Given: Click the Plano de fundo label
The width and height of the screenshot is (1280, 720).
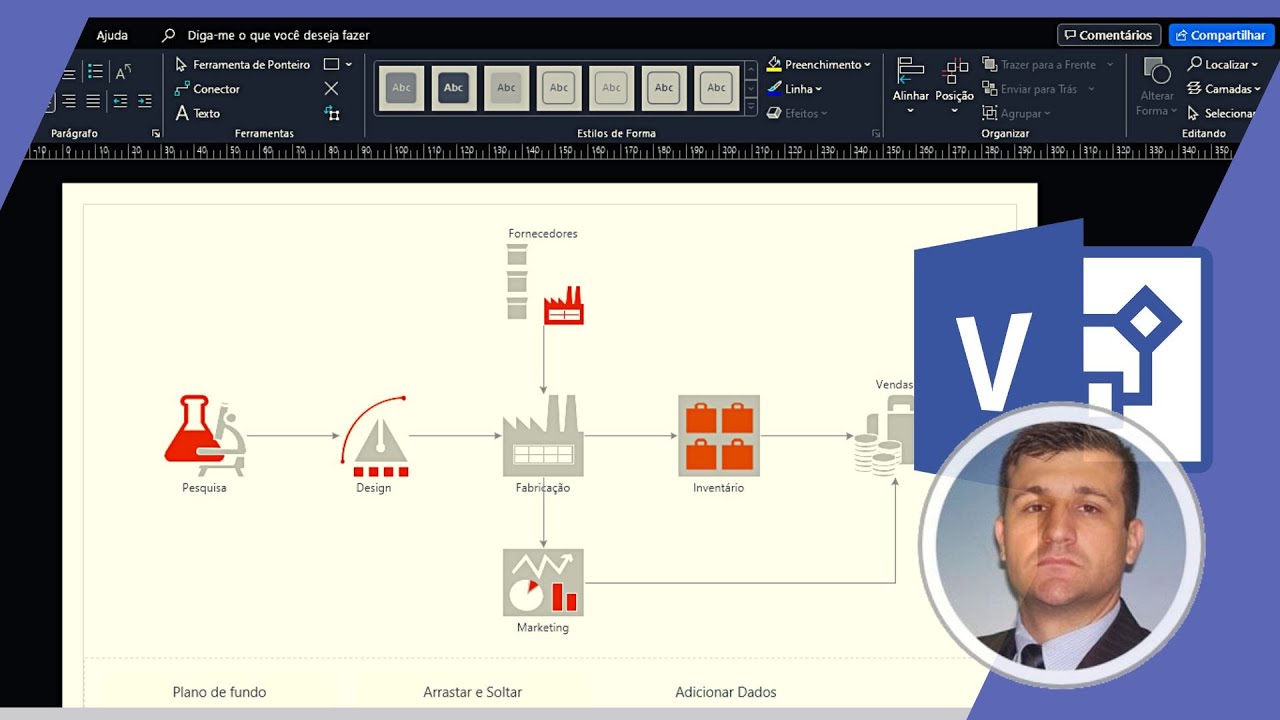Looking at the screenshot, I should coord(219,692).
